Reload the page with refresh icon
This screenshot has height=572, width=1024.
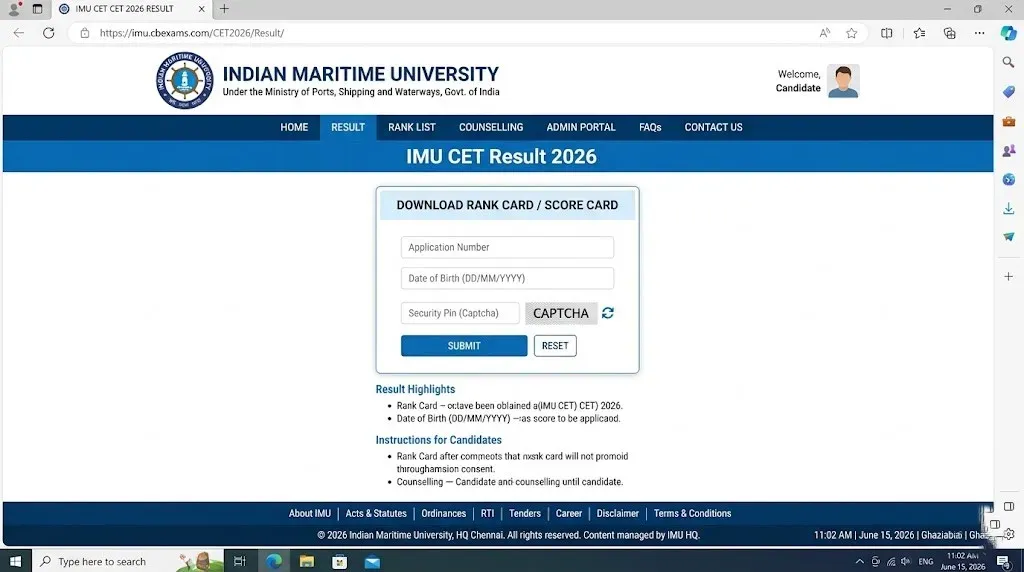[48, 33]
